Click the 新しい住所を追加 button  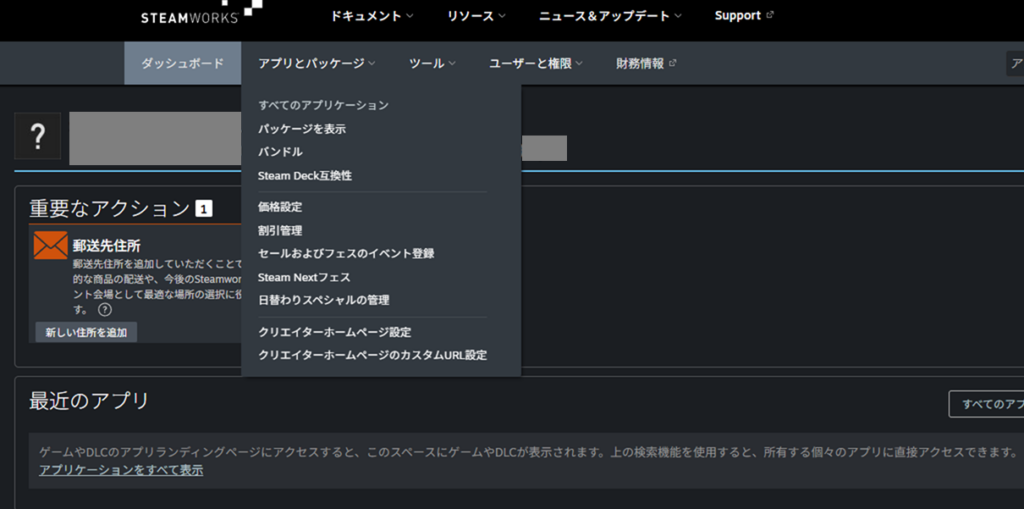pyautogui.click(x=86, y=332)
